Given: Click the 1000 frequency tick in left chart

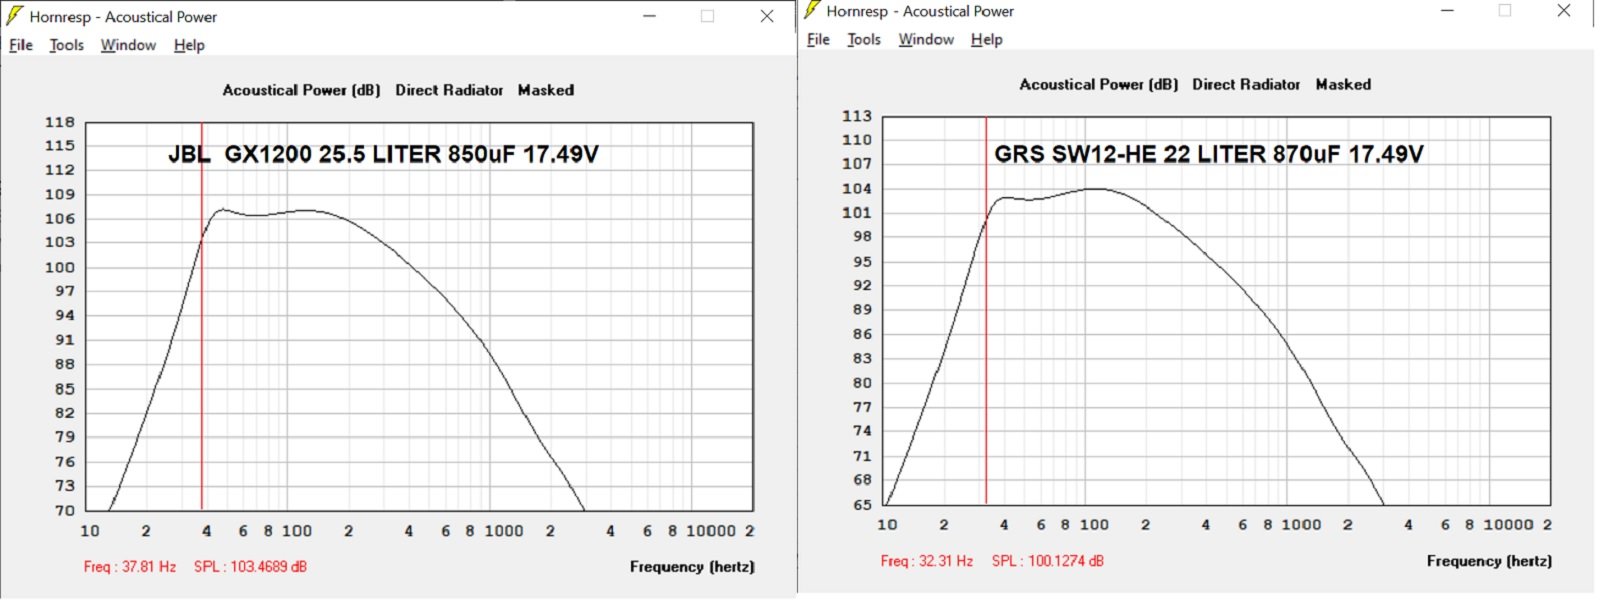Looking at the screenshot, I should click(x=504, y=531).
